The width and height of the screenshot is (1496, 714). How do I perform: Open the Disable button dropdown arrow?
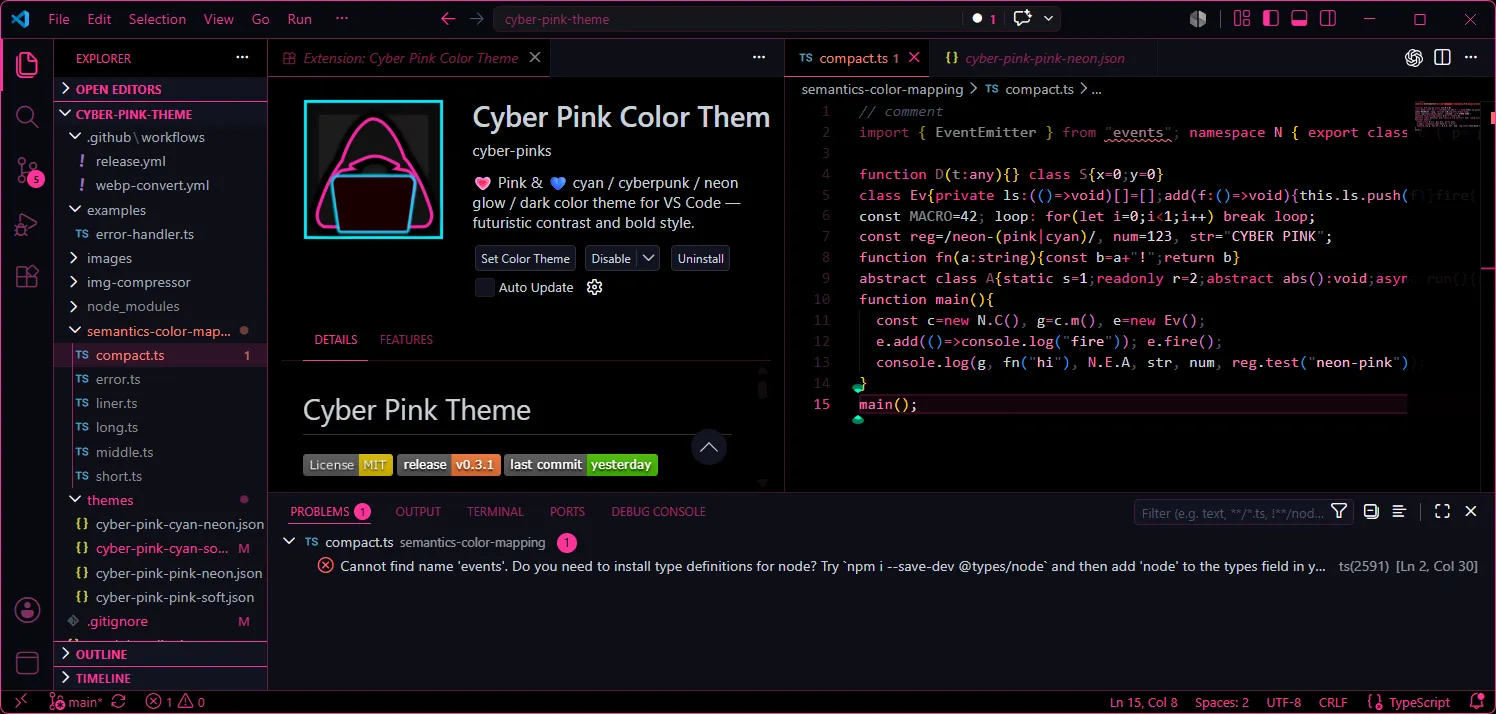[x=649, y=258]
